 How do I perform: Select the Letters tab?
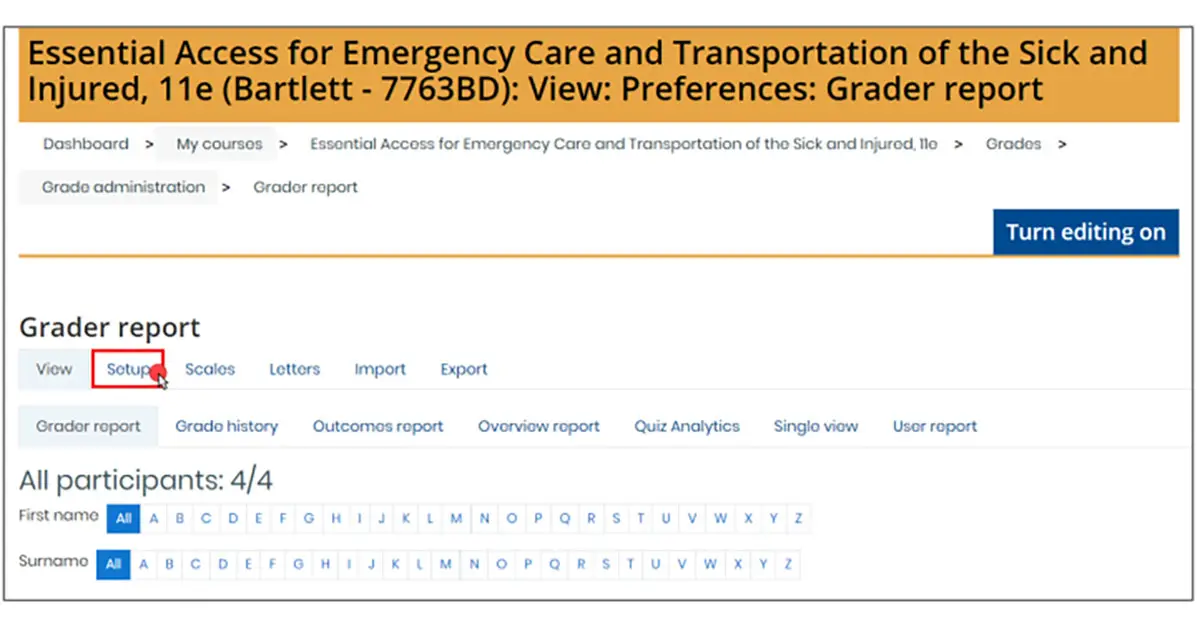[x=294, y=369]
